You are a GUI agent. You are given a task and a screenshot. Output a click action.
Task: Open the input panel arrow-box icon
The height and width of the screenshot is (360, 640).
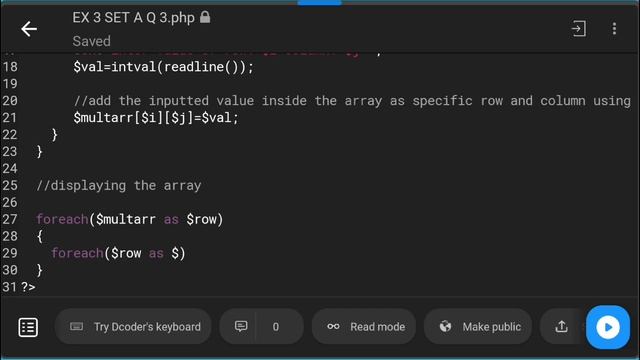click(x=578, y=29)
